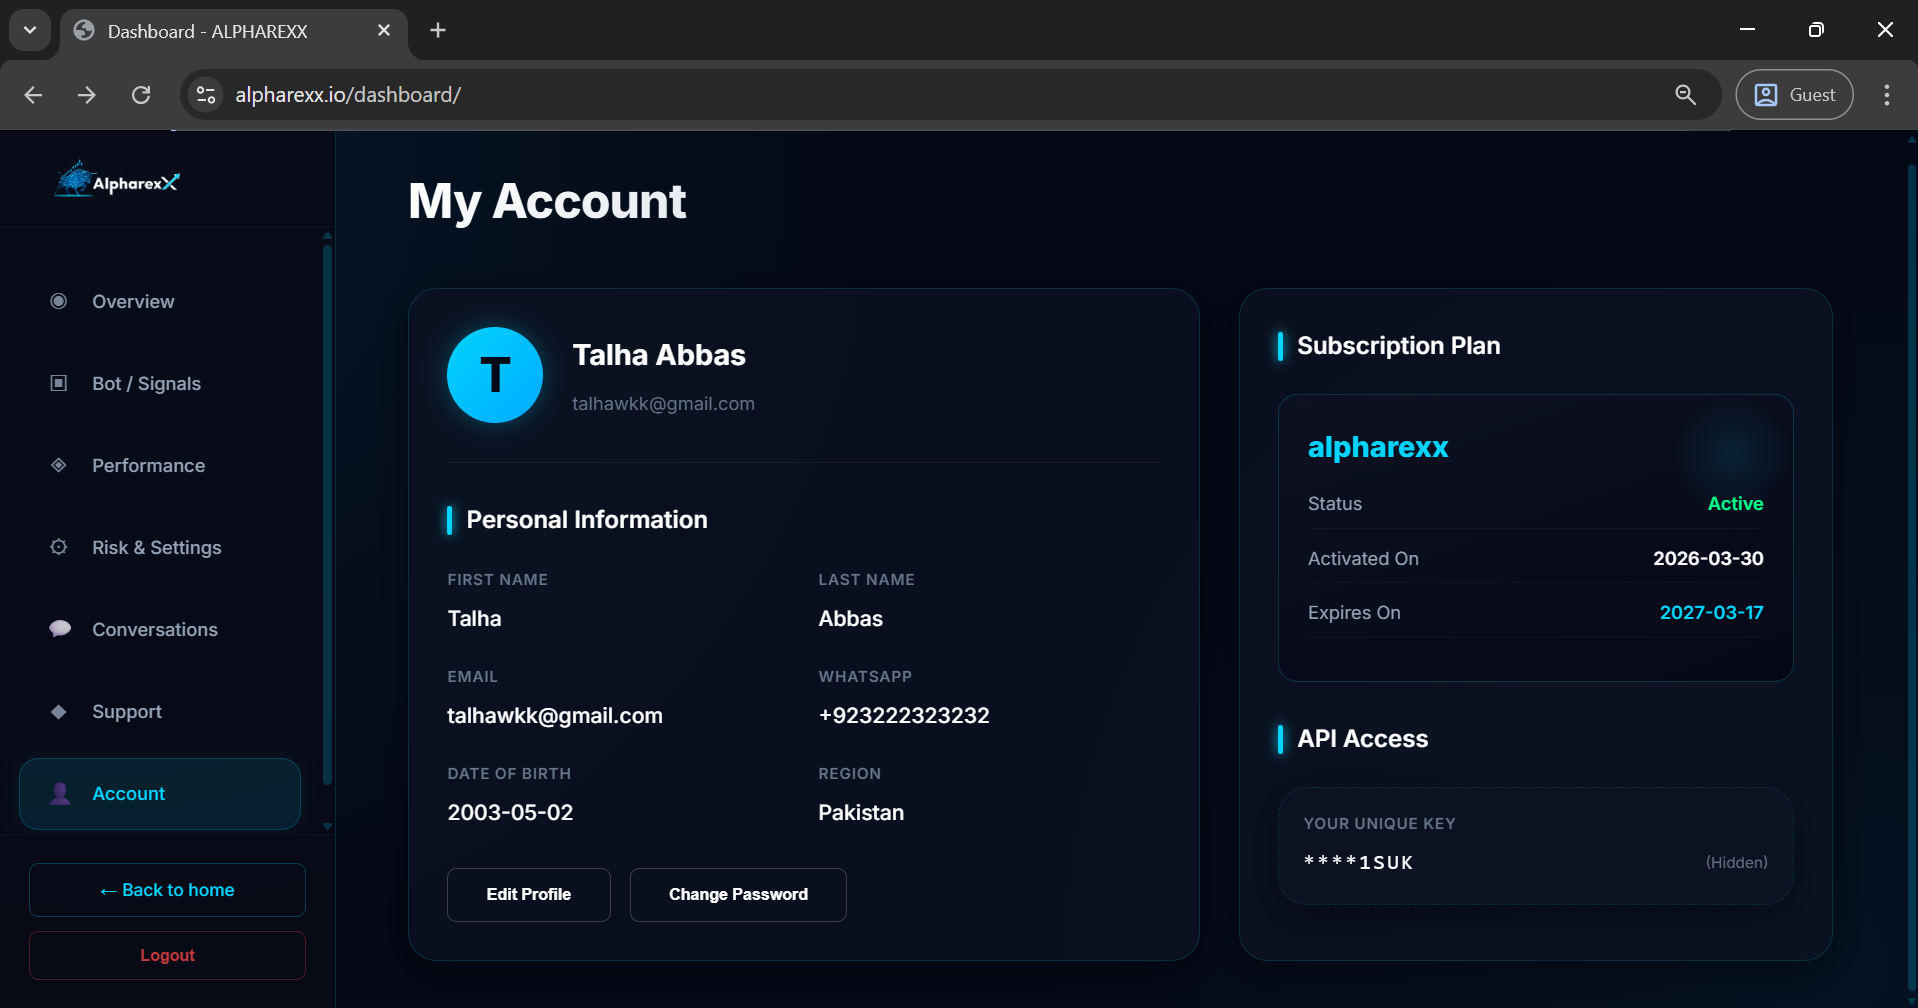Click the (Hidden) label beside API key
1918x1008 pixels.
(1736, 862)
